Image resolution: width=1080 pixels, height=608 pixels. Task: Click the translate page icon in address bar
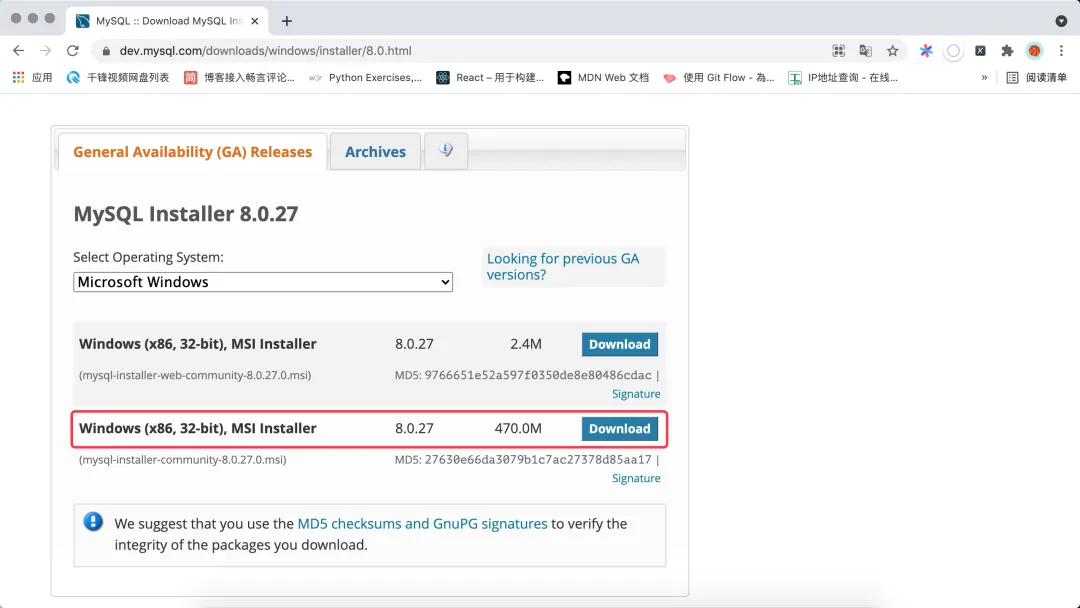(866, 50)
